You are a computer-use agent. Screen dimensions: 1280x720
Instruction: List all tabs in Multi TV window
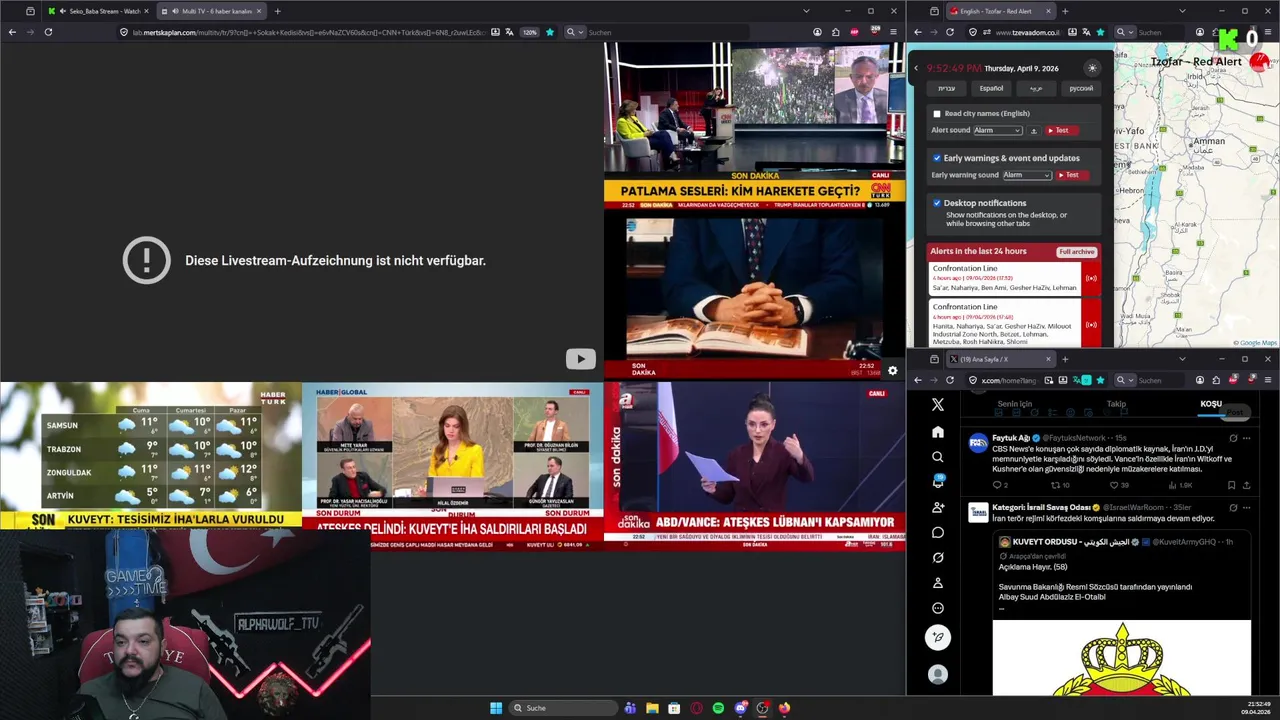(x=806, y=11)
